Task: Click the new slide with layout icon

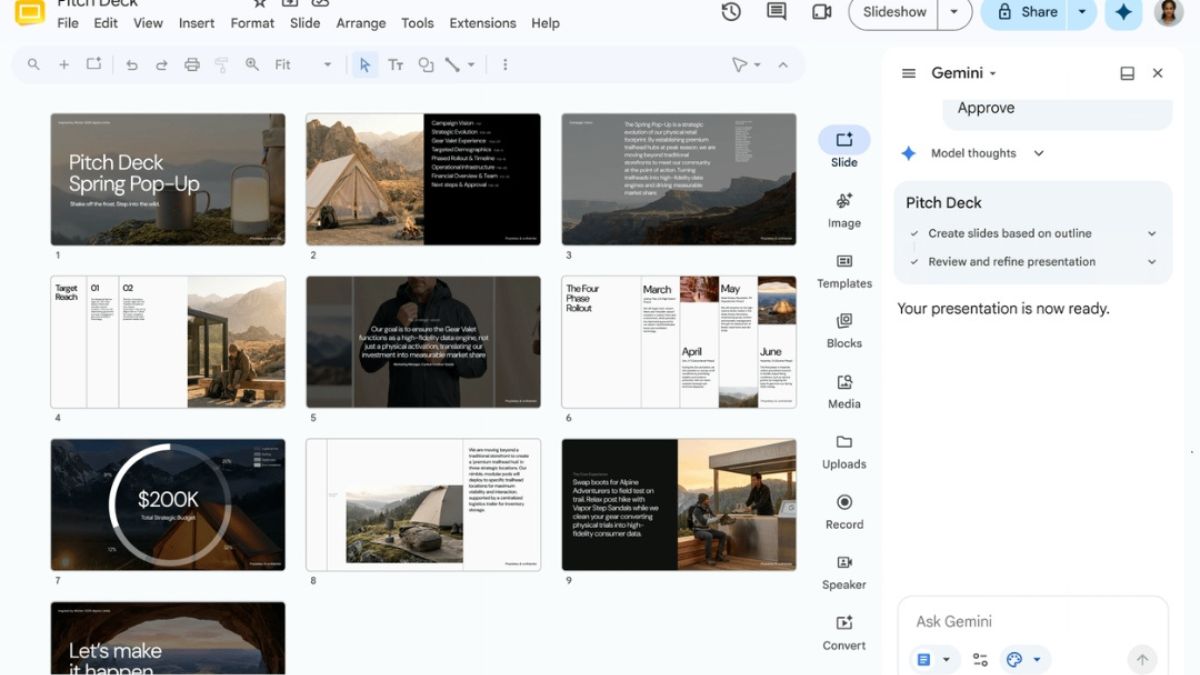Action: (93, 64)
